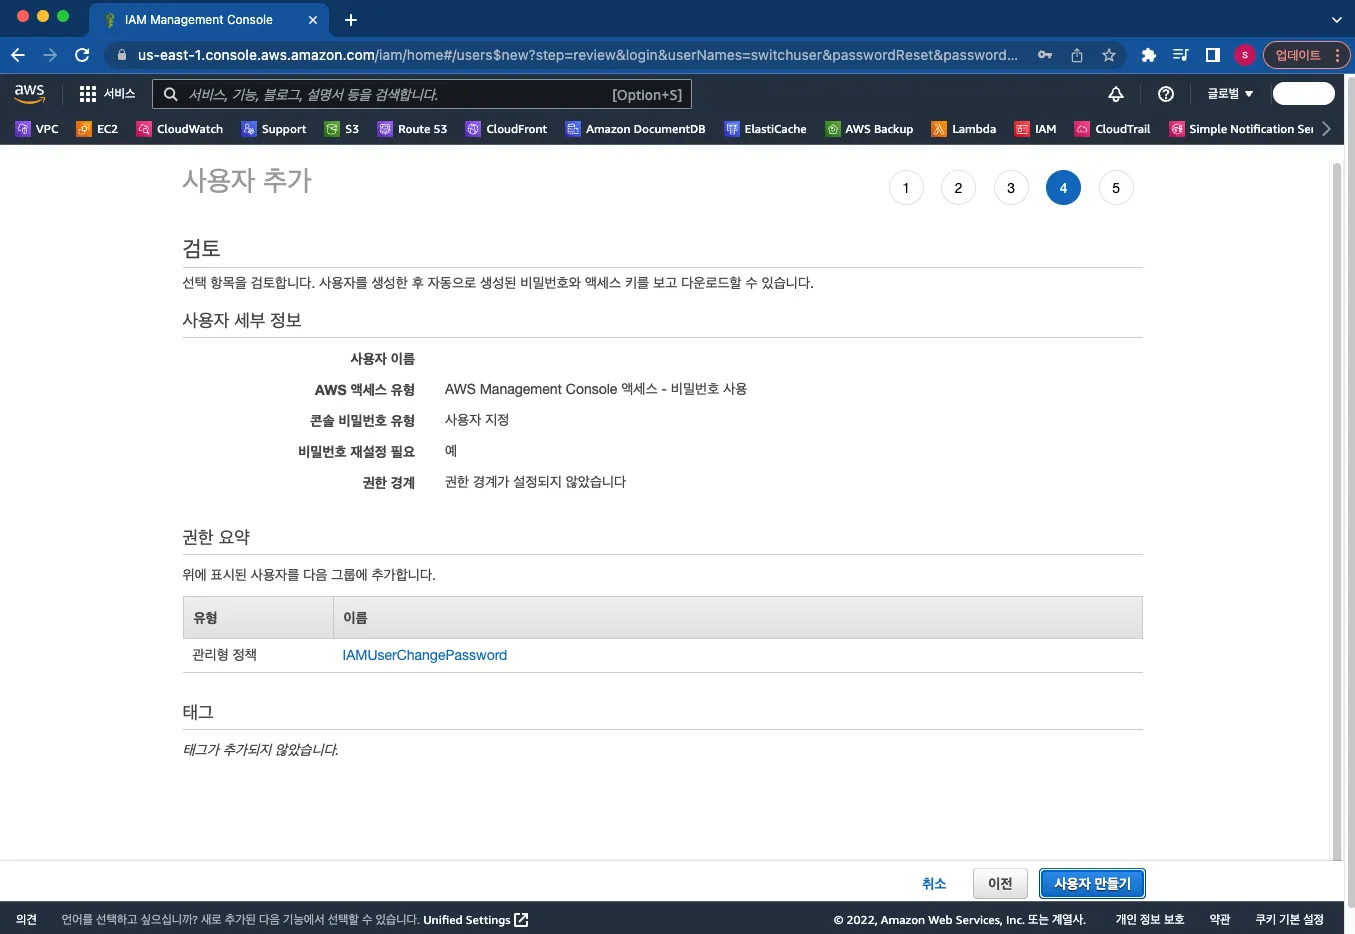Close the IAM Management Console tab
The image size is (1355, 934).
[x=313, y=20]
